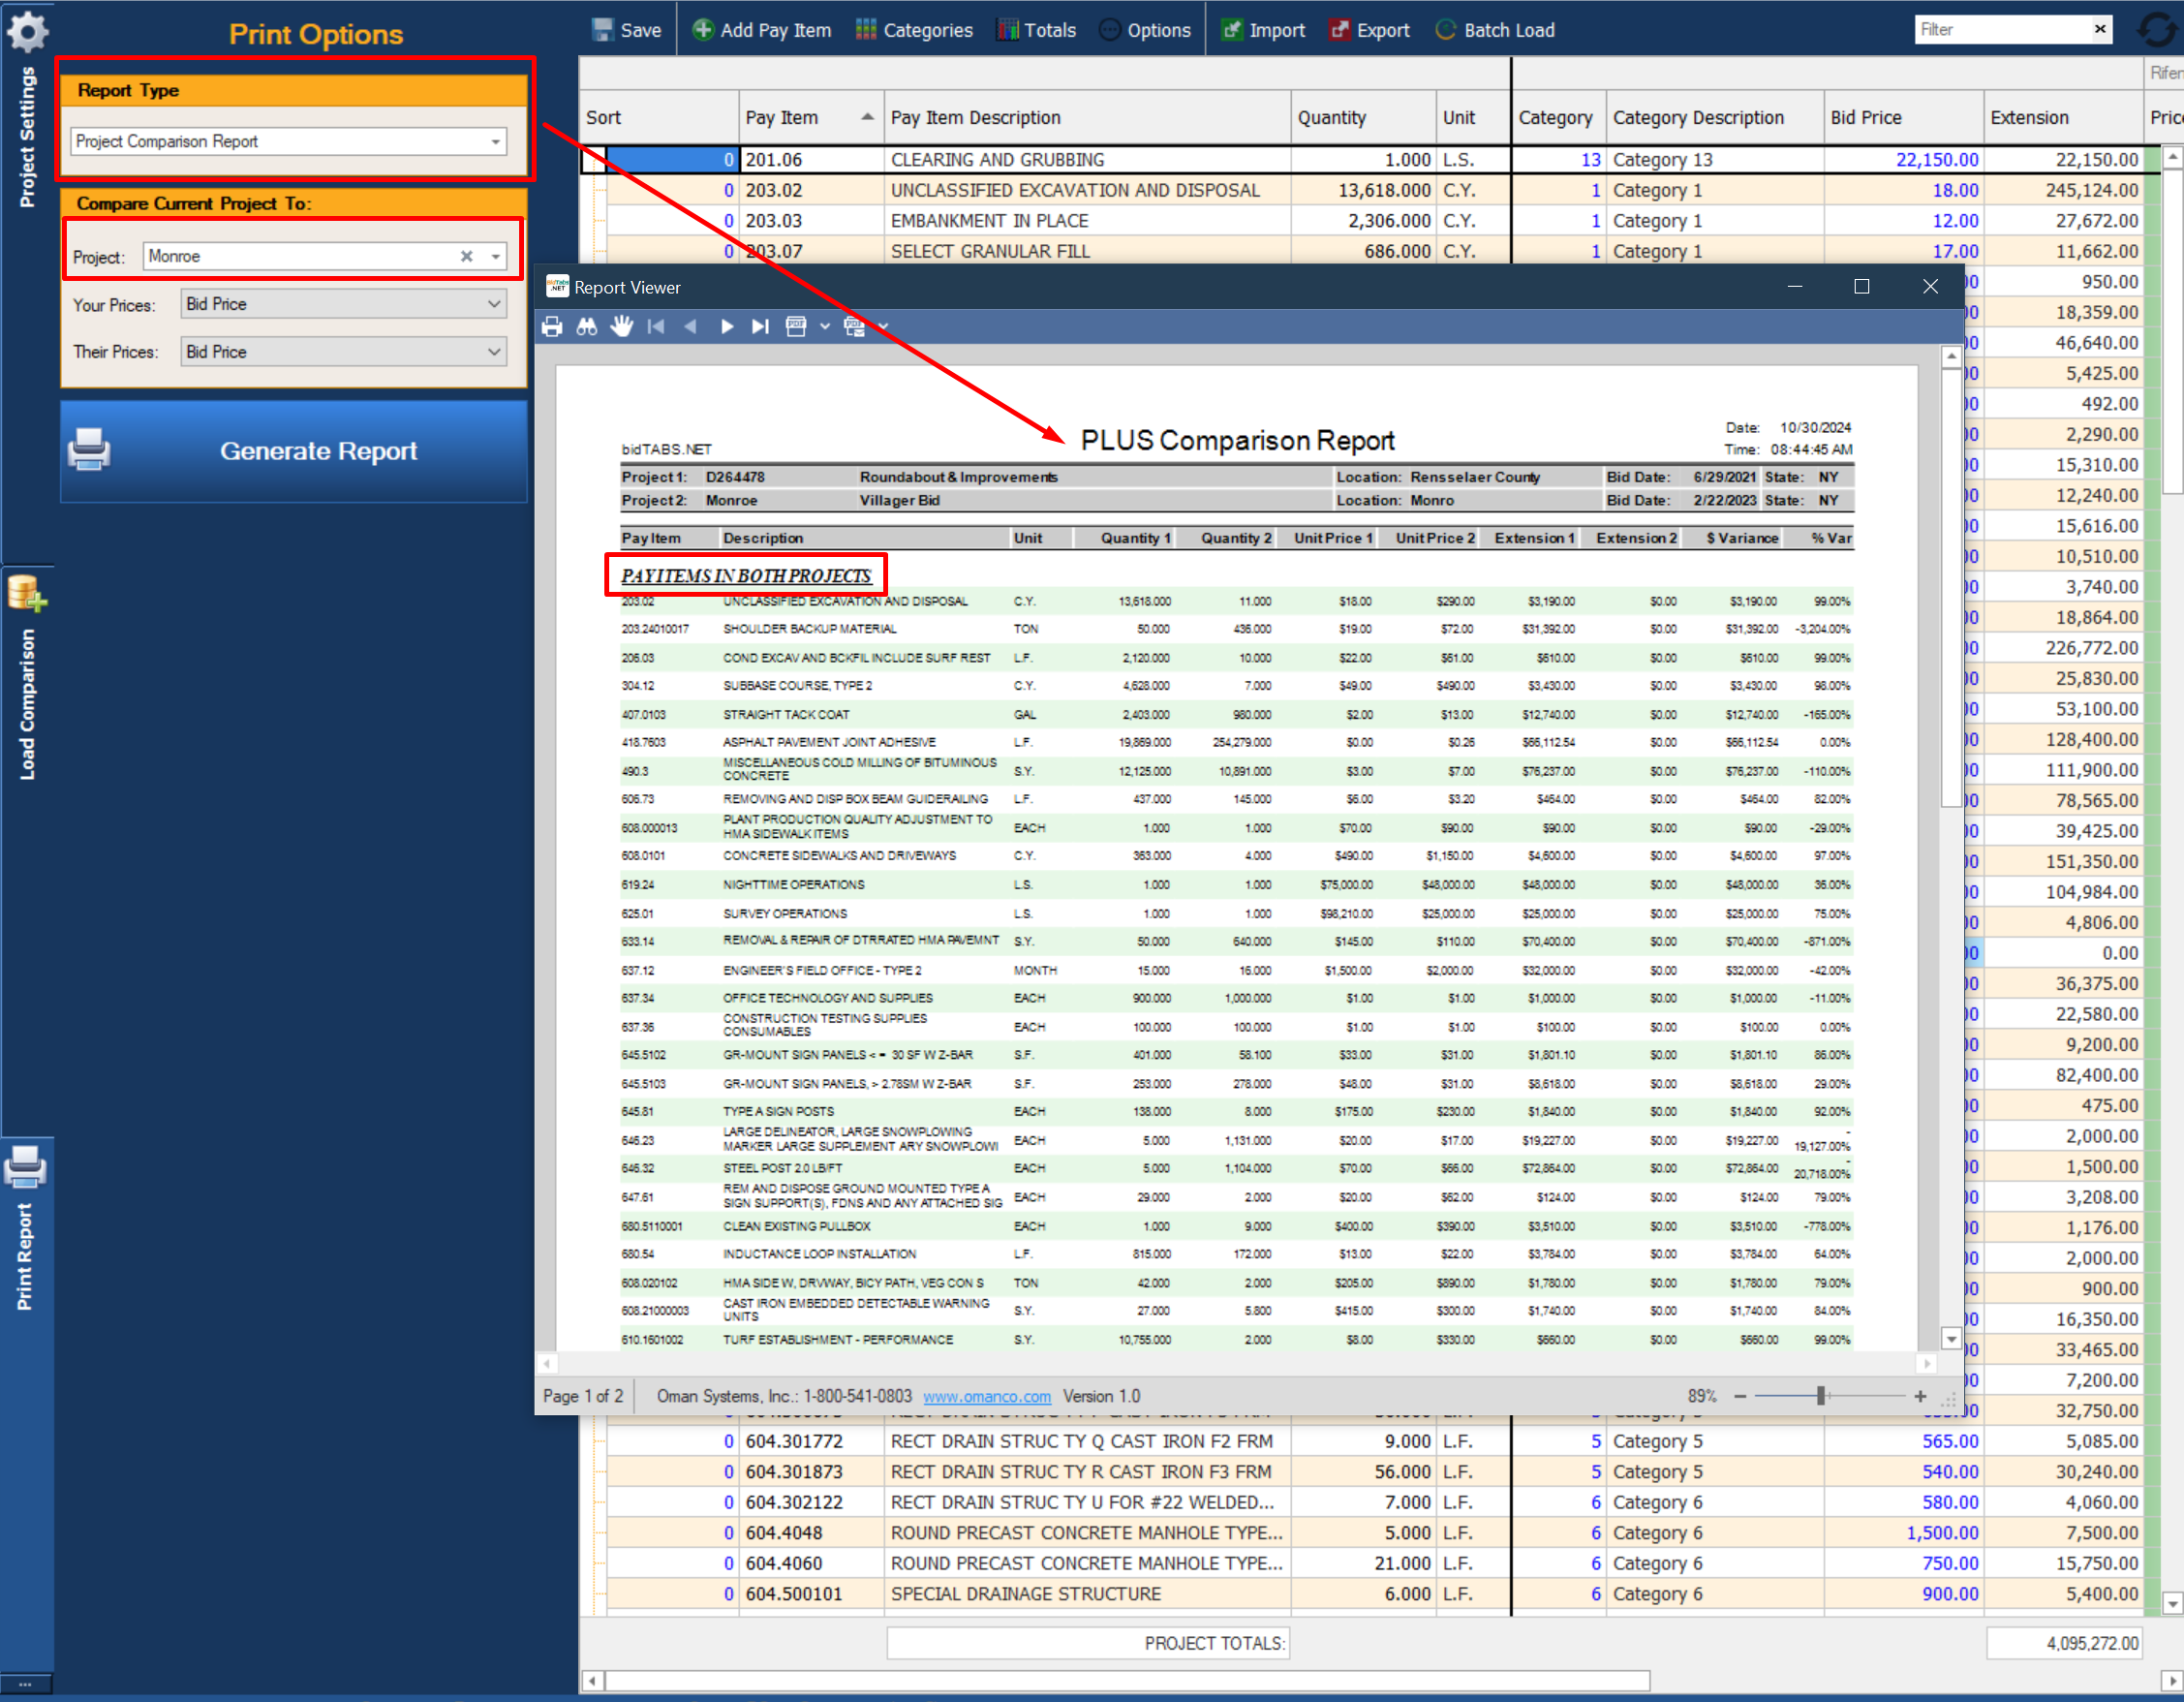Expand the PDF export options arrow

(824, 326)
